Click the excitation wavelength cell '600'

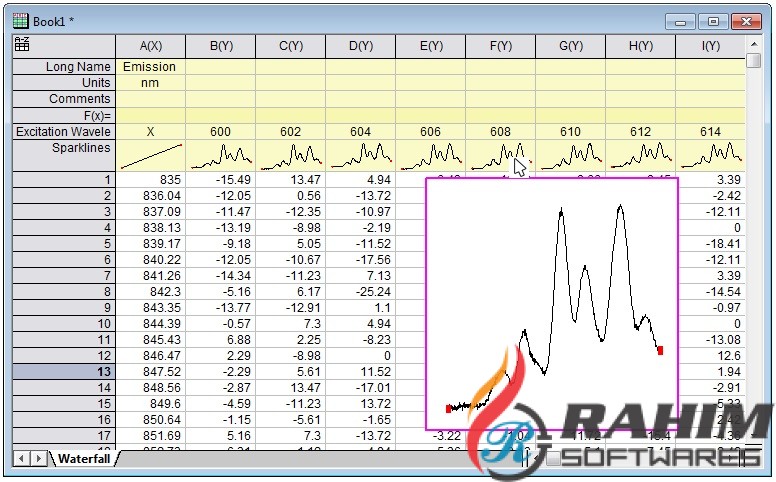click(x=221, y=132)
